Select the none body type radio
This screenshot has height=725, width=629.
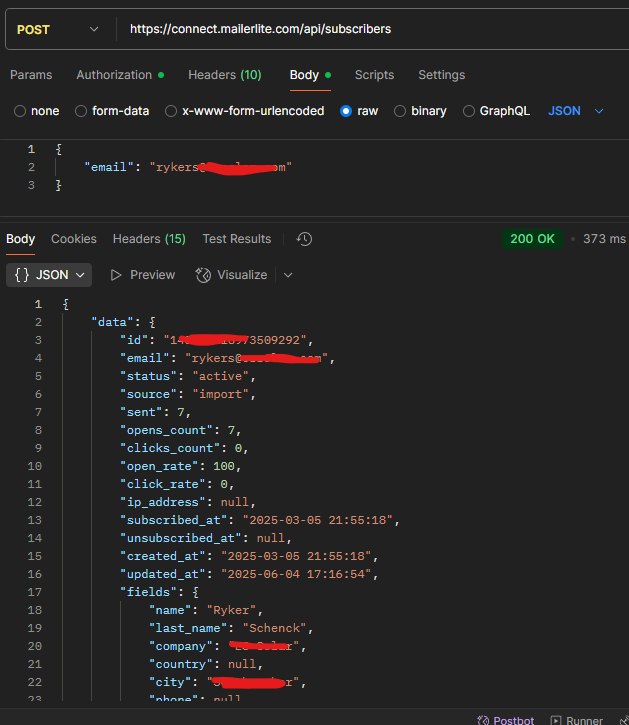click(x=20, y=111)
